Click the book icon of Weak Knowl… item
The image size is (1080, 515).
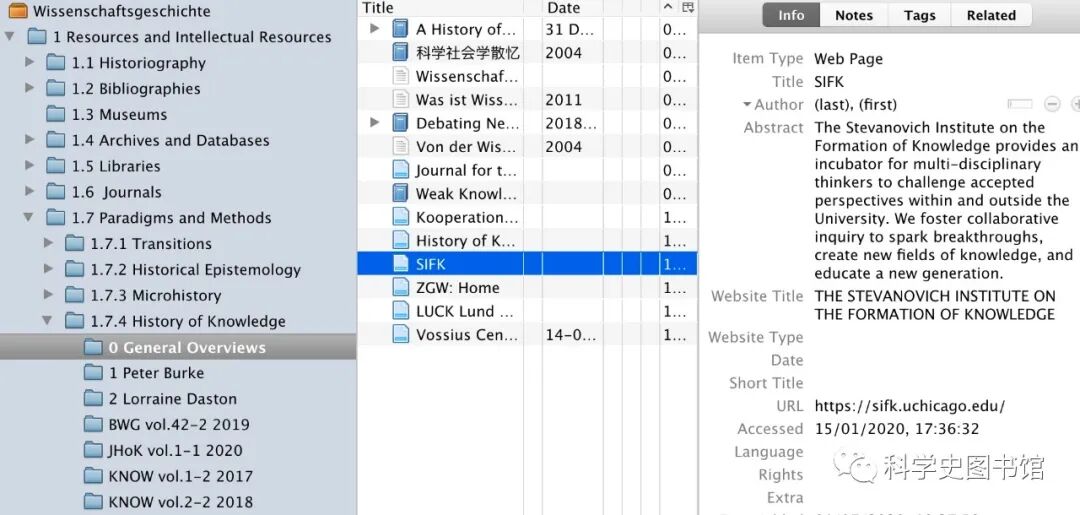[400, 193]
